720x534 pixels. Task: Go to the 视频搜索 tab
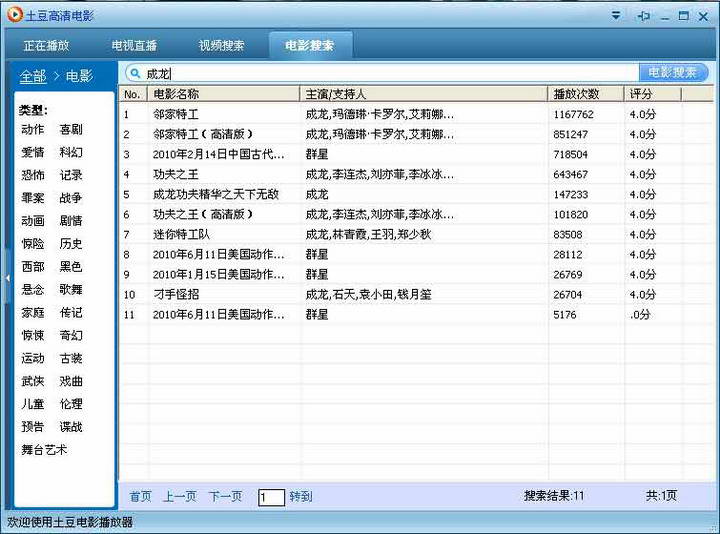(x=221, y=46)
